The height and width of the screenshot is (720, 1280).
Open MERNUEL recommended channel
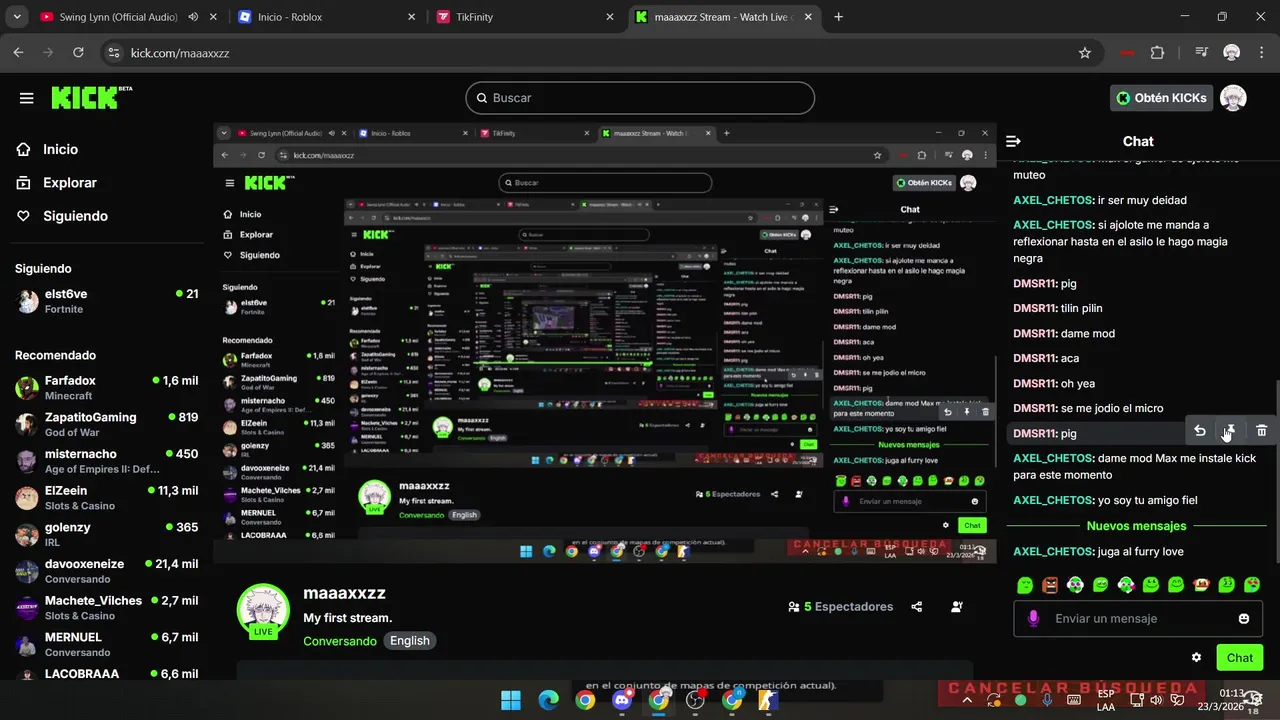[x=106, y=644]
